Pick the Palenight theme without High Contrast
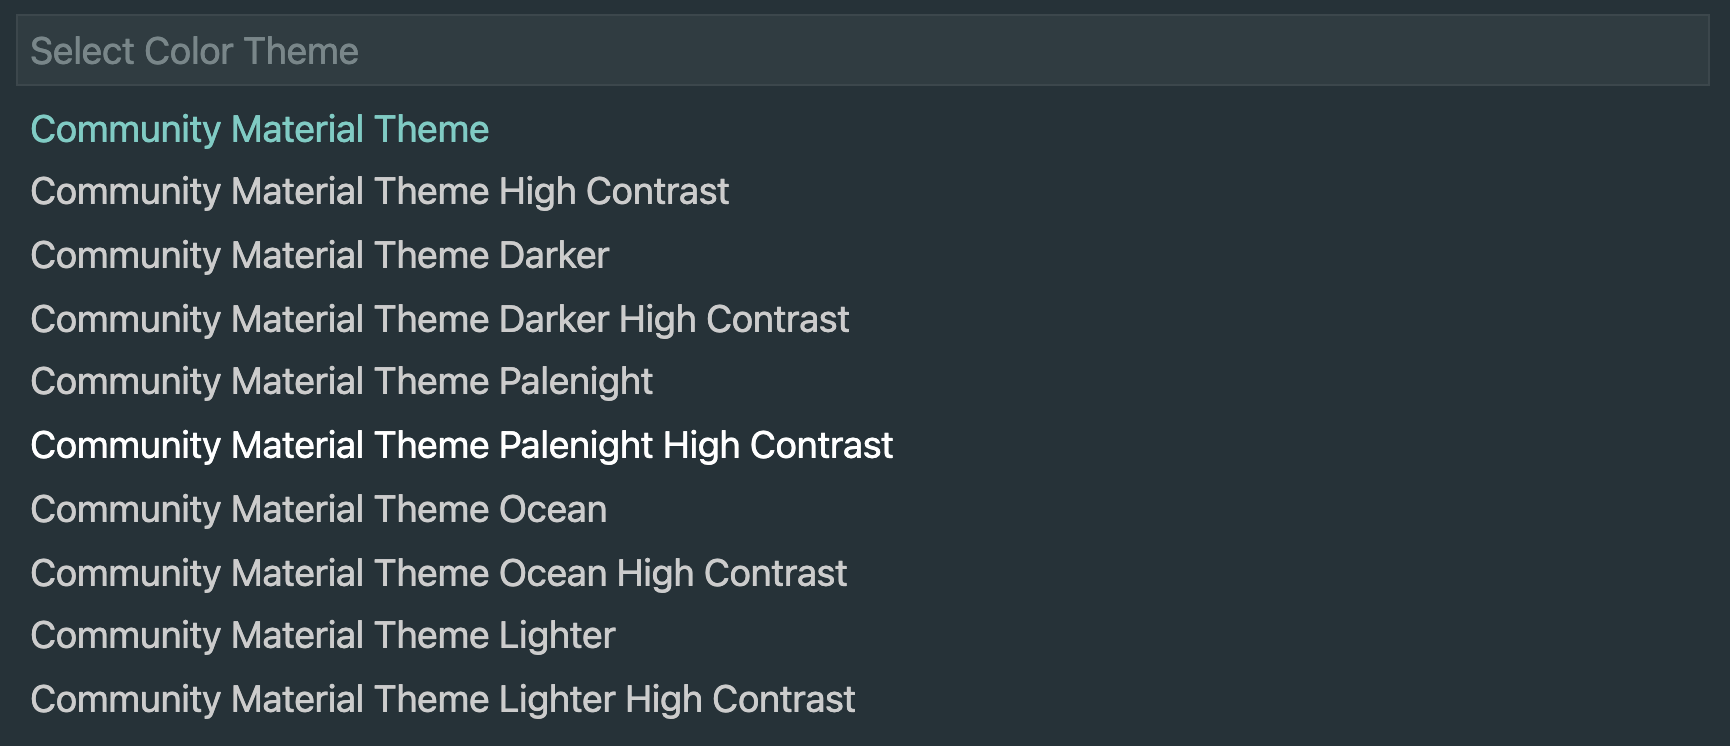1730x746 pixels. 341,382
